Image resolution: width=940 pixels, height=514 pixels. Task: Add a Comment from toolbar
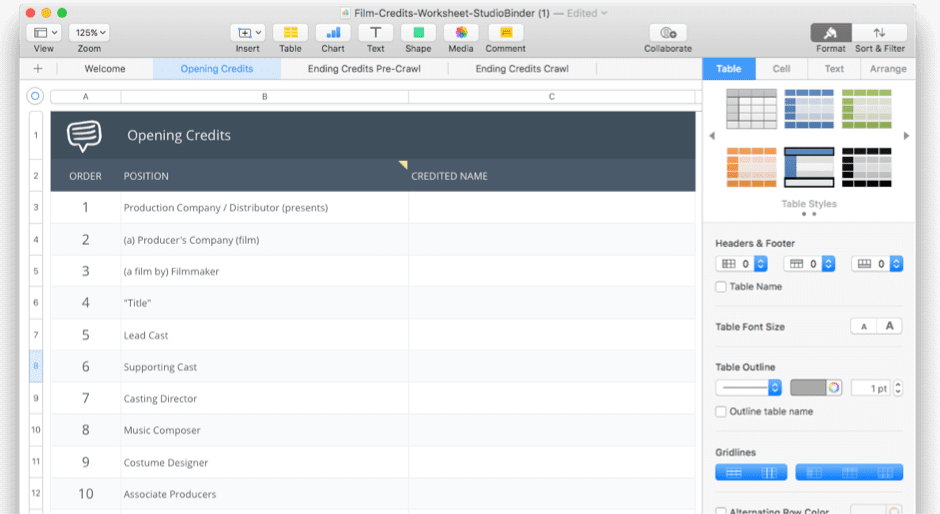click(505, 32)
